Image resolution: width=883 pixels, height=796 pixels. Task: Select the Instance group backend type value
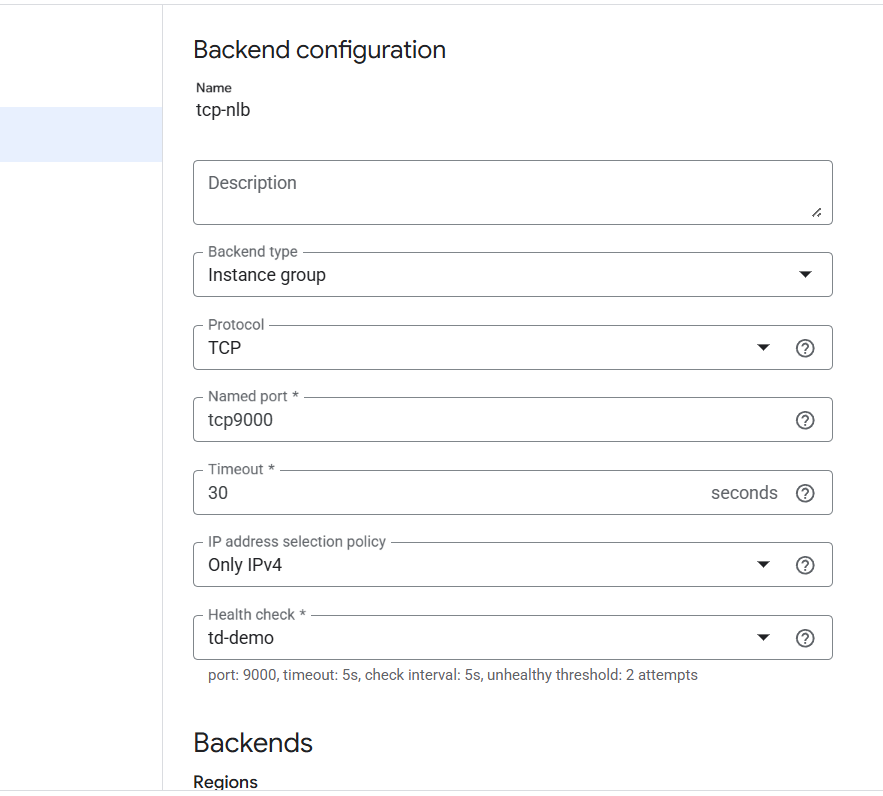click(267, 275)
